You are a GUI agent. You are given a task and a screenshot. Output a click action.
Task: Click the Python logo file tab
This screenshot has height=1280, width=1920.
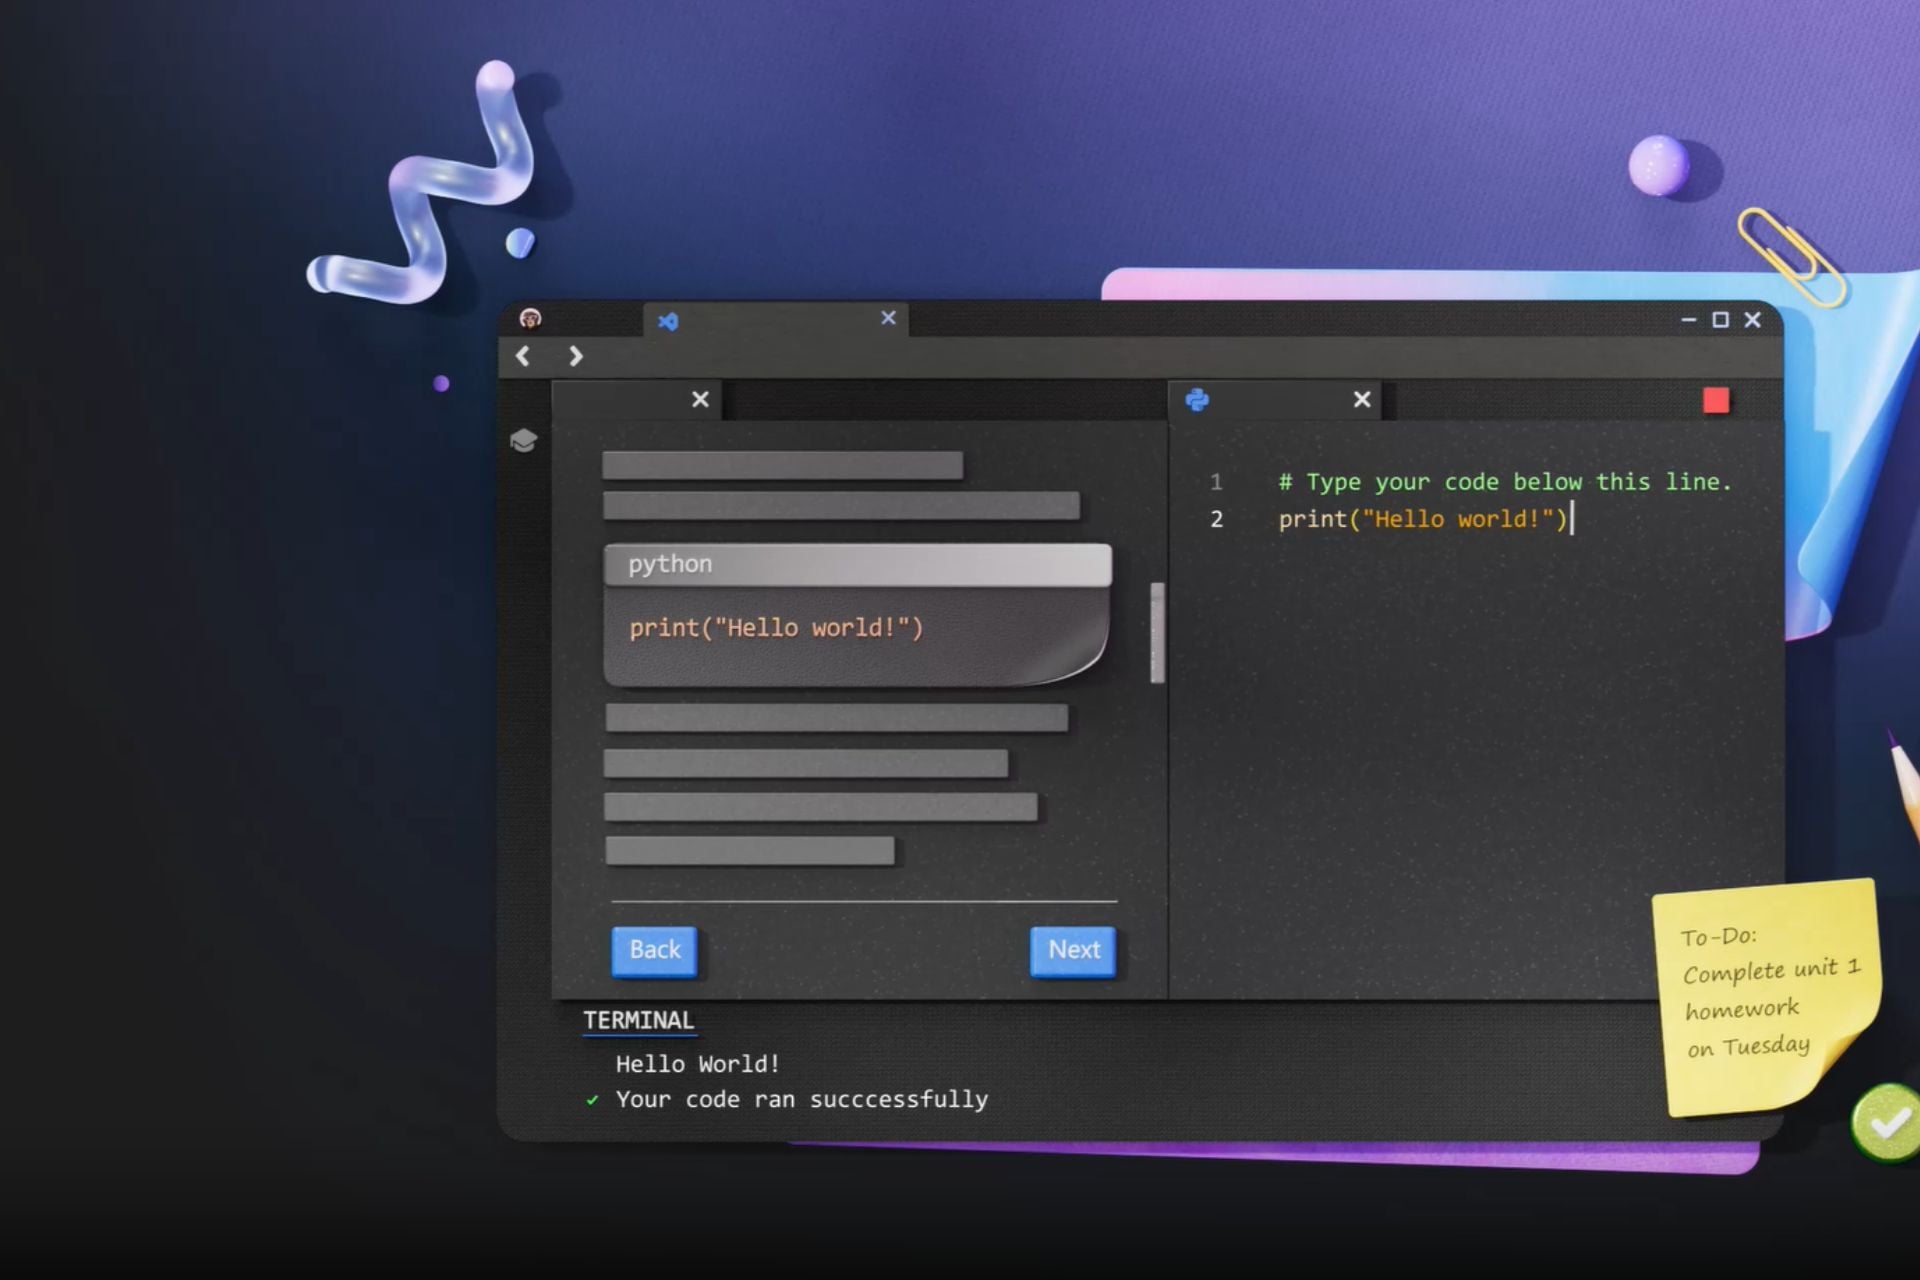[x=1197, y=400]
